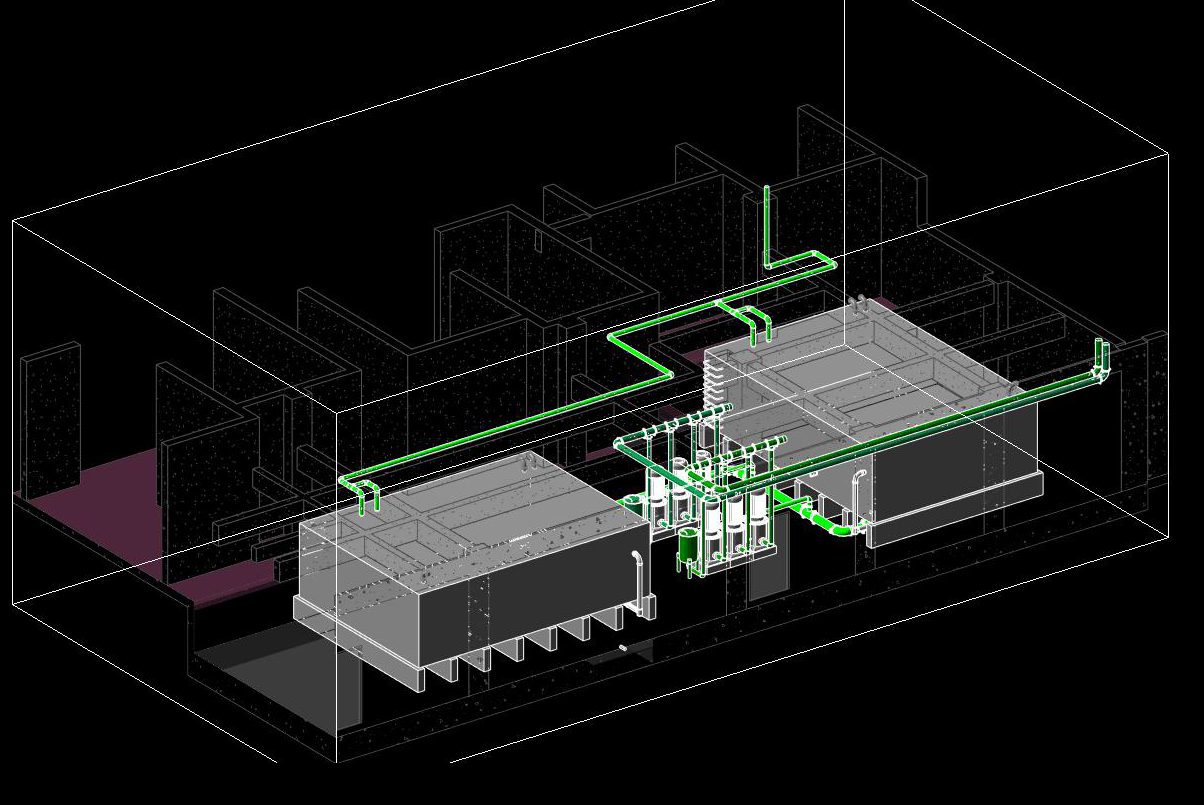Click the green pressure vessel near pumps

pyautogui.click(x=688, y=547)
